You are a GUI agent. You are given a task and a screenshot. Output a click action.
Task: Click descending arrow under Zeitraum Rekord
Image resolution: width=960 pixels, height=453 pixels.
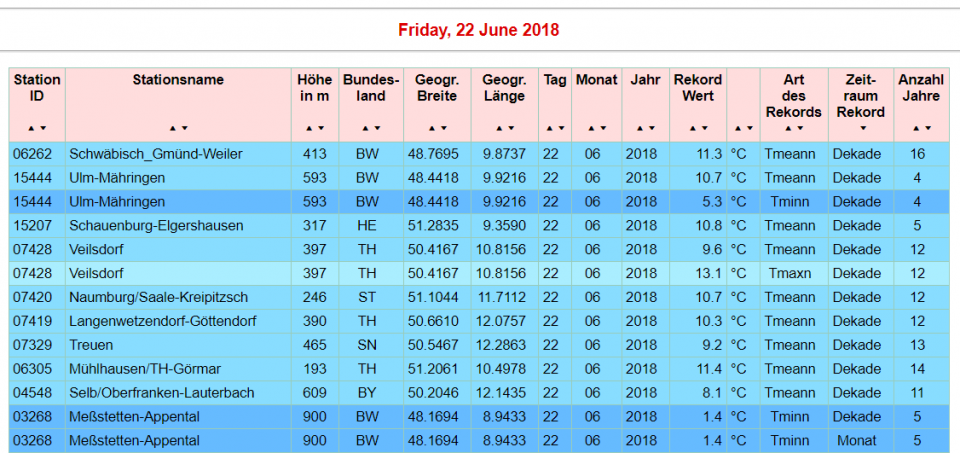click(861, 129)
